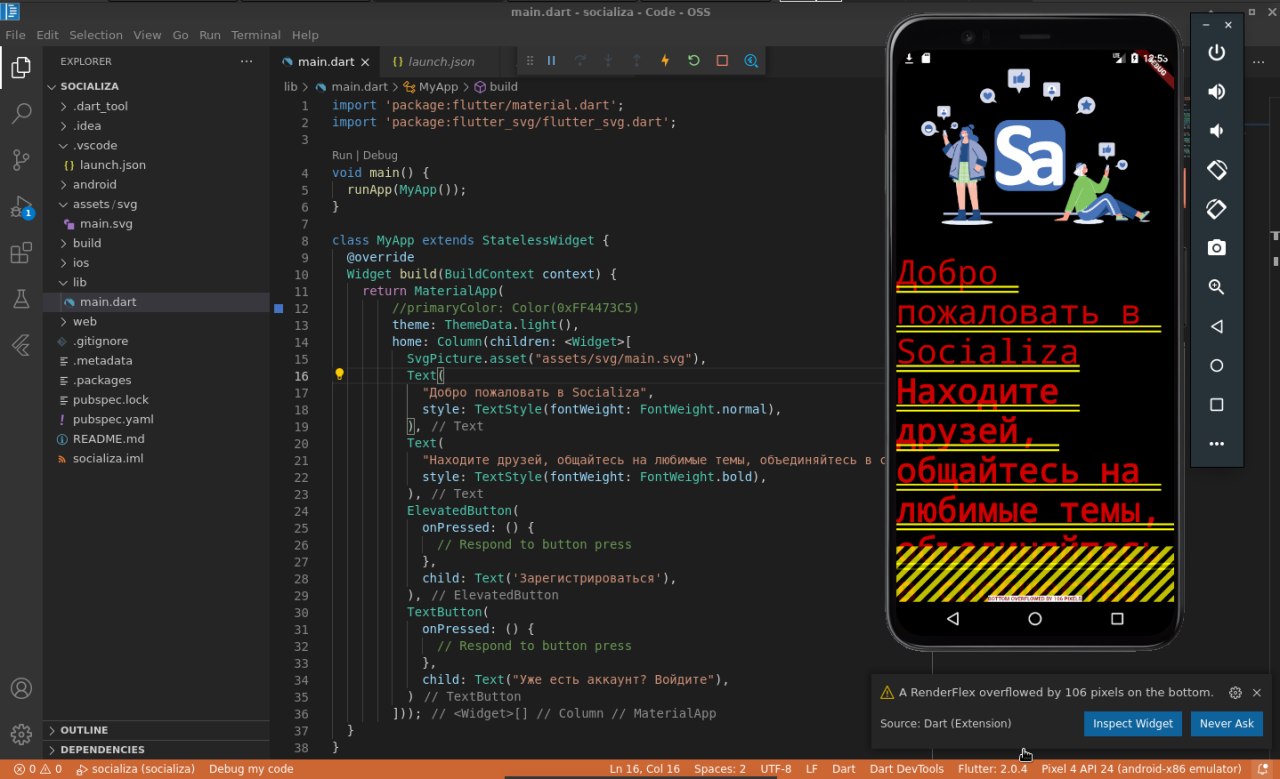Open the Search view in activity bar

[x=21, y=114]
